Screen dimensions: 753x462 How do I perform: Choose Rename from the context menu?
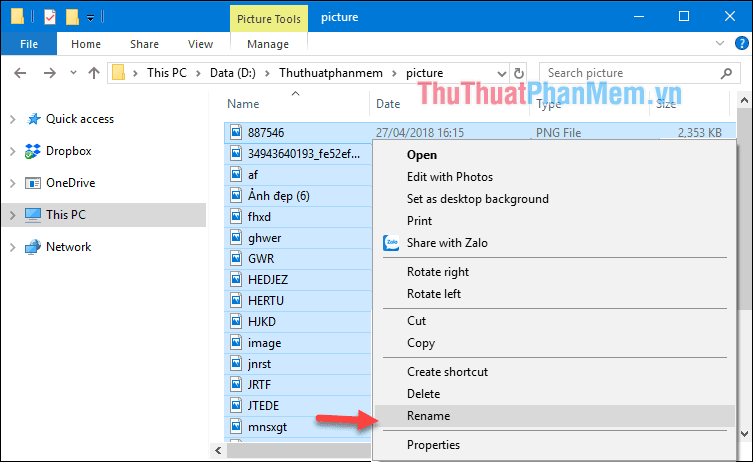[x=428, y=416]
